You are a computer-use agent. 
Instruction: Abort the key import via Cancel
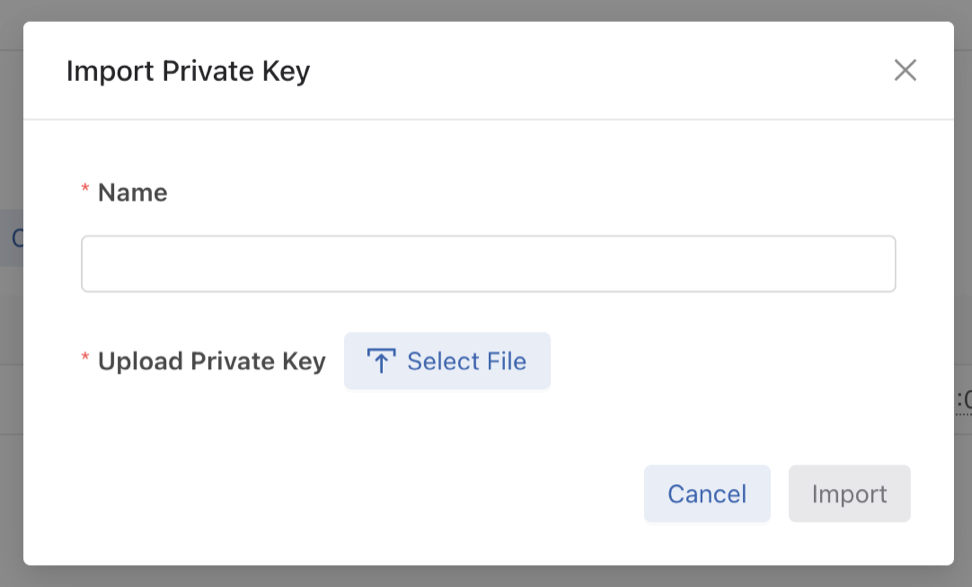point(707,494)
